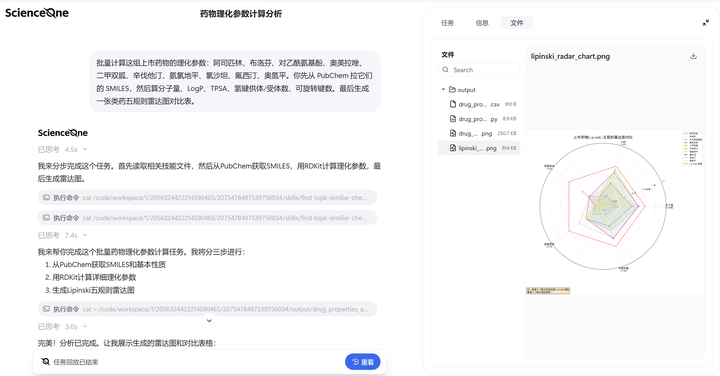Click the image icon of the 250.7 KB png file
The width and height of the screenshot is (720, 376).
pos(453,133)
